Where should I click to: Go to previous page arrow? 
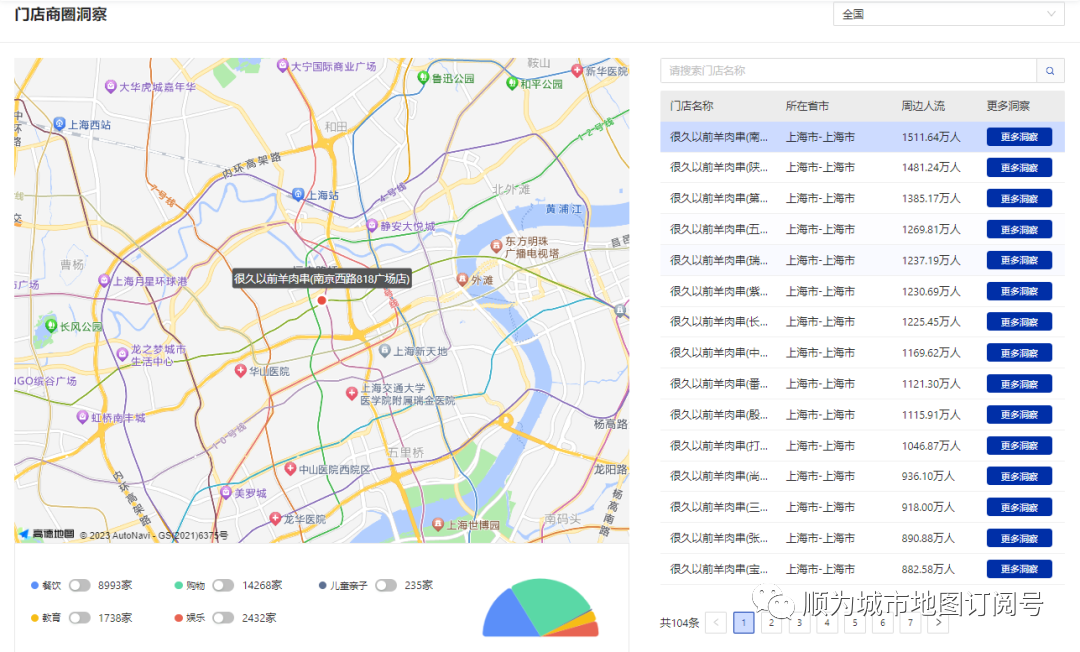tap(716, 622)
